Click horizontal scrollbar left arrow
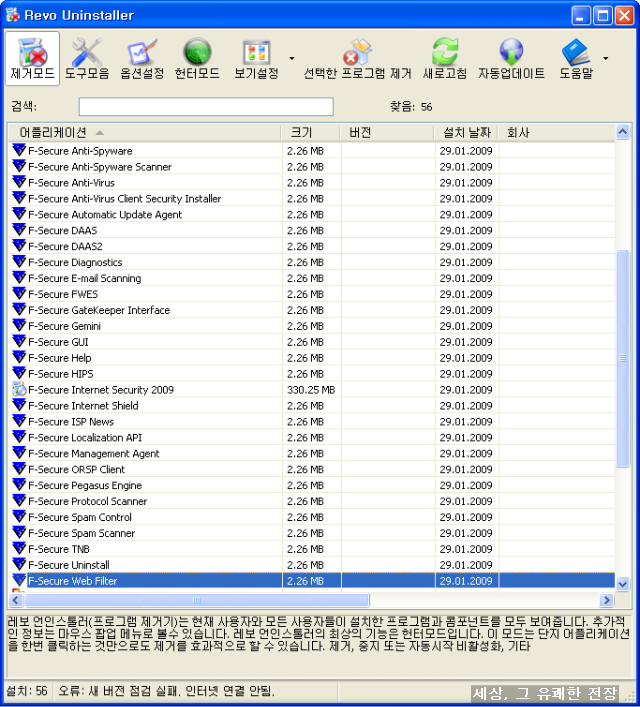The width and height of the screenshot is (640, 707). tap(16, 600)
